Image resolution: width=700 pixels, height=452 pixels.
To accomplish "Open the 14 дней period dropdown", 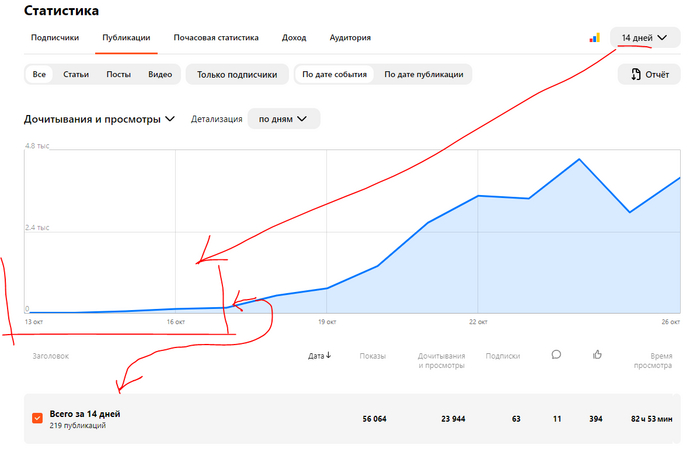I will tap(644, 38).
